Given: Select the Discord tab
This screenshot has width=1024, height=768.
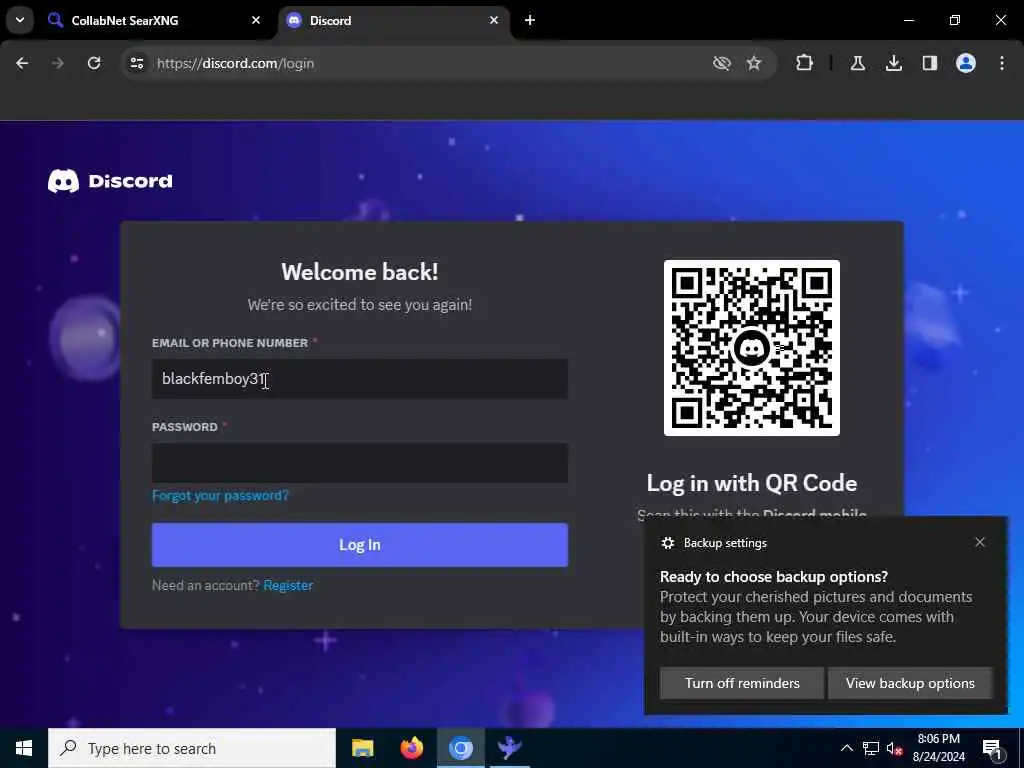Looking at the screenshot, I should pyautogui.click(x=395, y=21).
